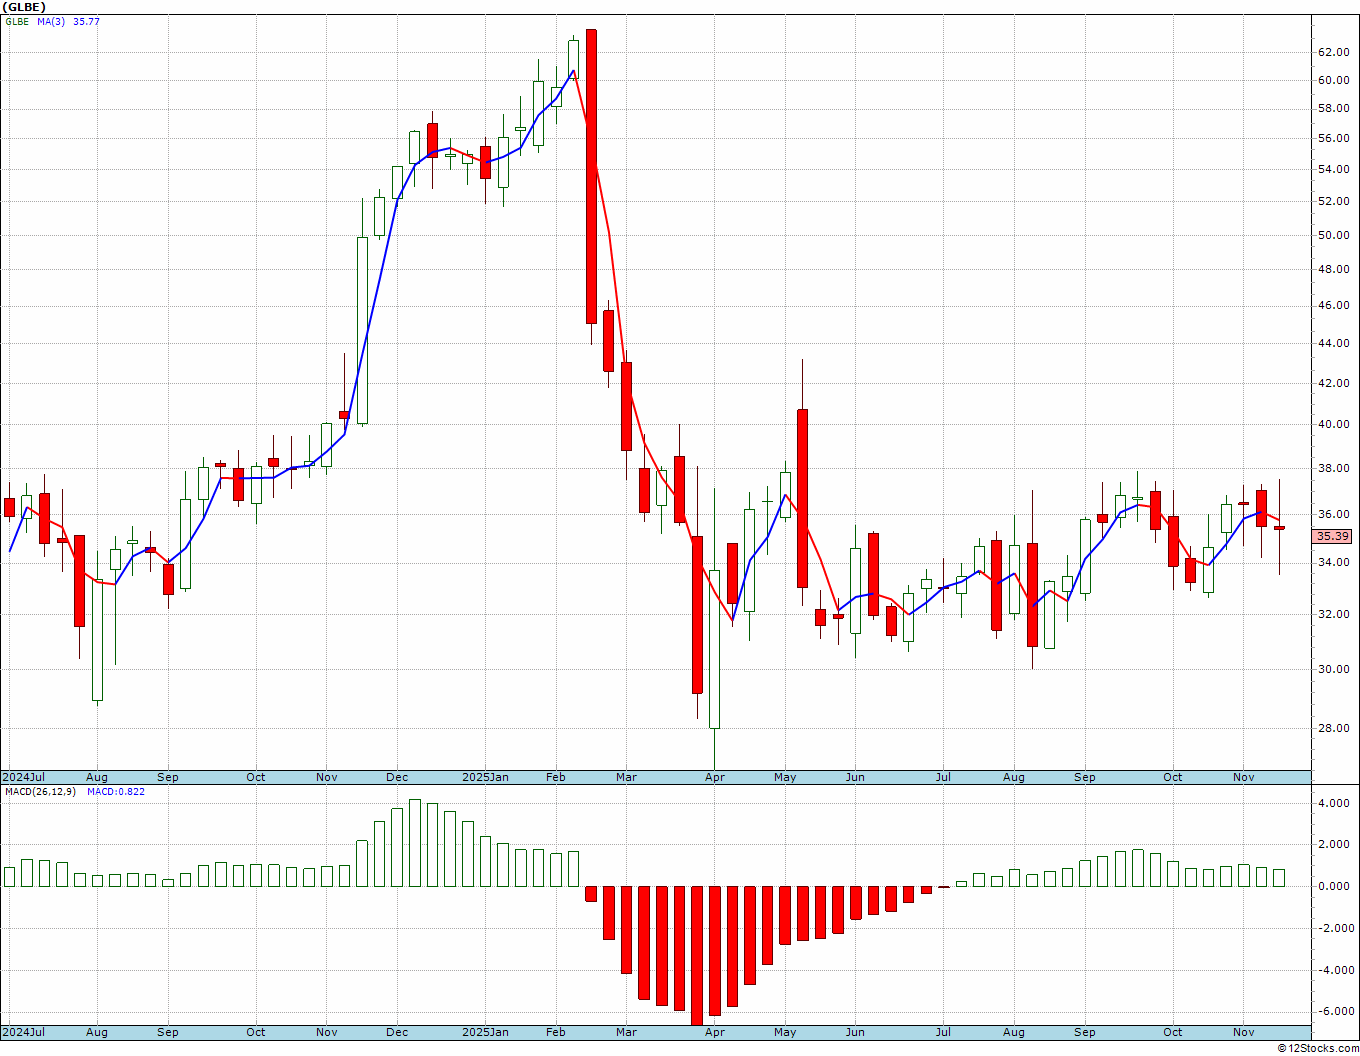Click the MA(3) legend label

(x=52, y=21)
